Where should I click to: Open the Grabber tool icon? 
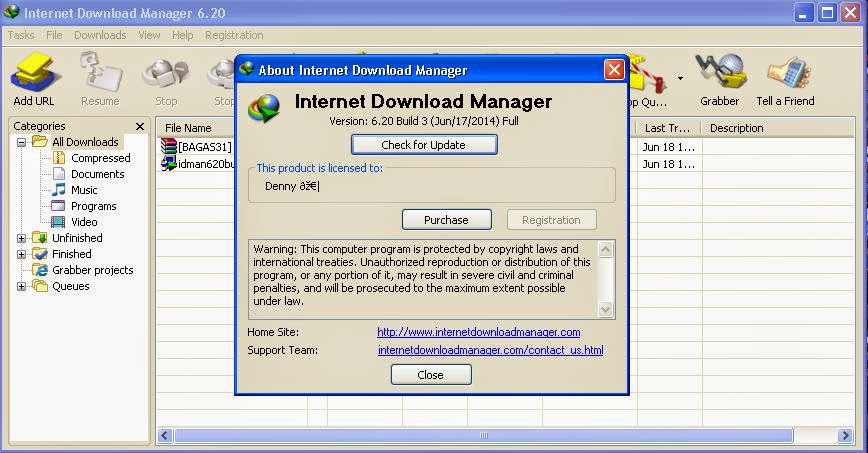pos(719,79)
